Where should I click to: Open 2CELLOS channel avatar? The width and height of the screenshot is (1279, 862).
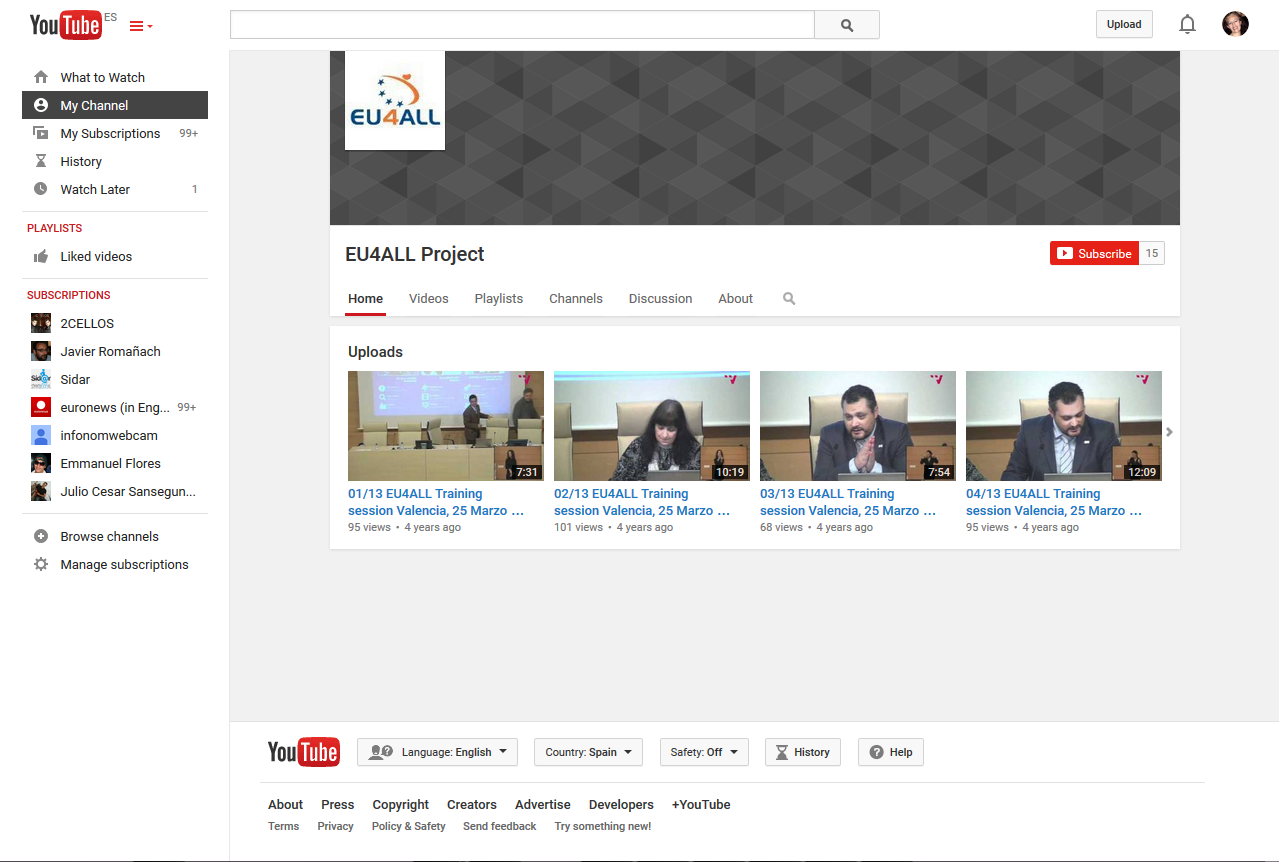point(41,323)
